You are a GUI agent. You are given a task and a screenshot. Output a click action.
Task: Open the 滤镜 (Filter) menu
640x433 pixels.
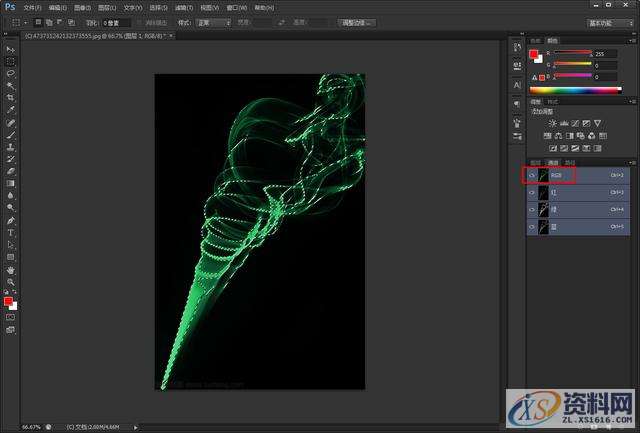pos(182,7)
